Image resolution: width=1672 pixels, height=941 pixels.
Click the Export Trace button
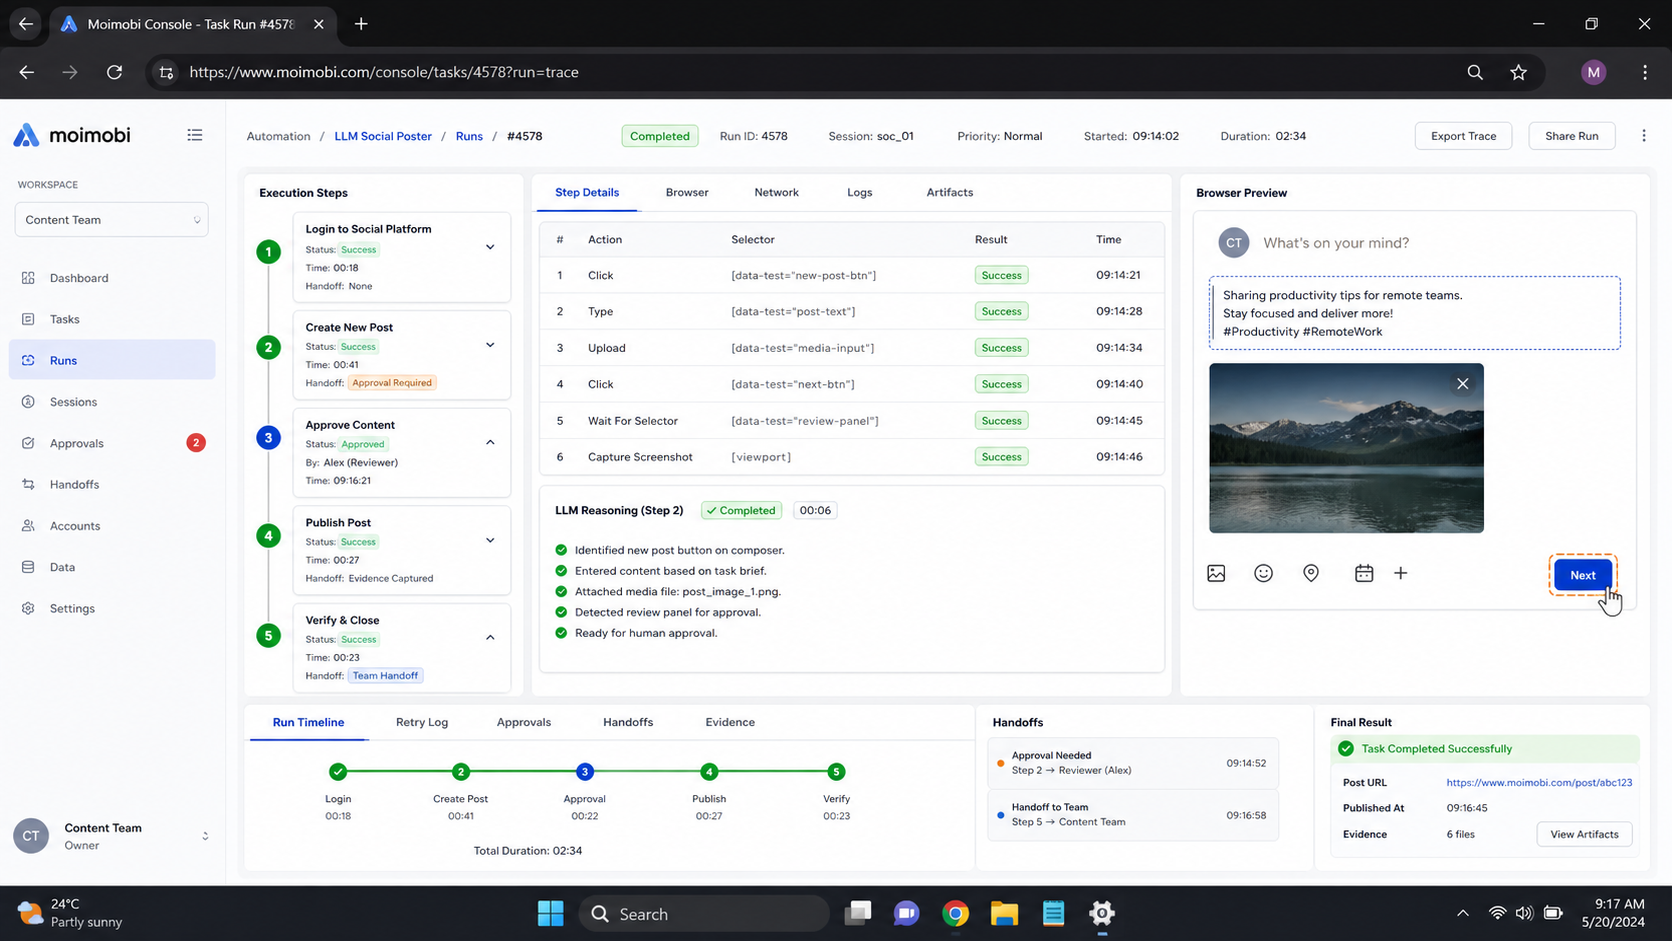[x=1463, y=136]
